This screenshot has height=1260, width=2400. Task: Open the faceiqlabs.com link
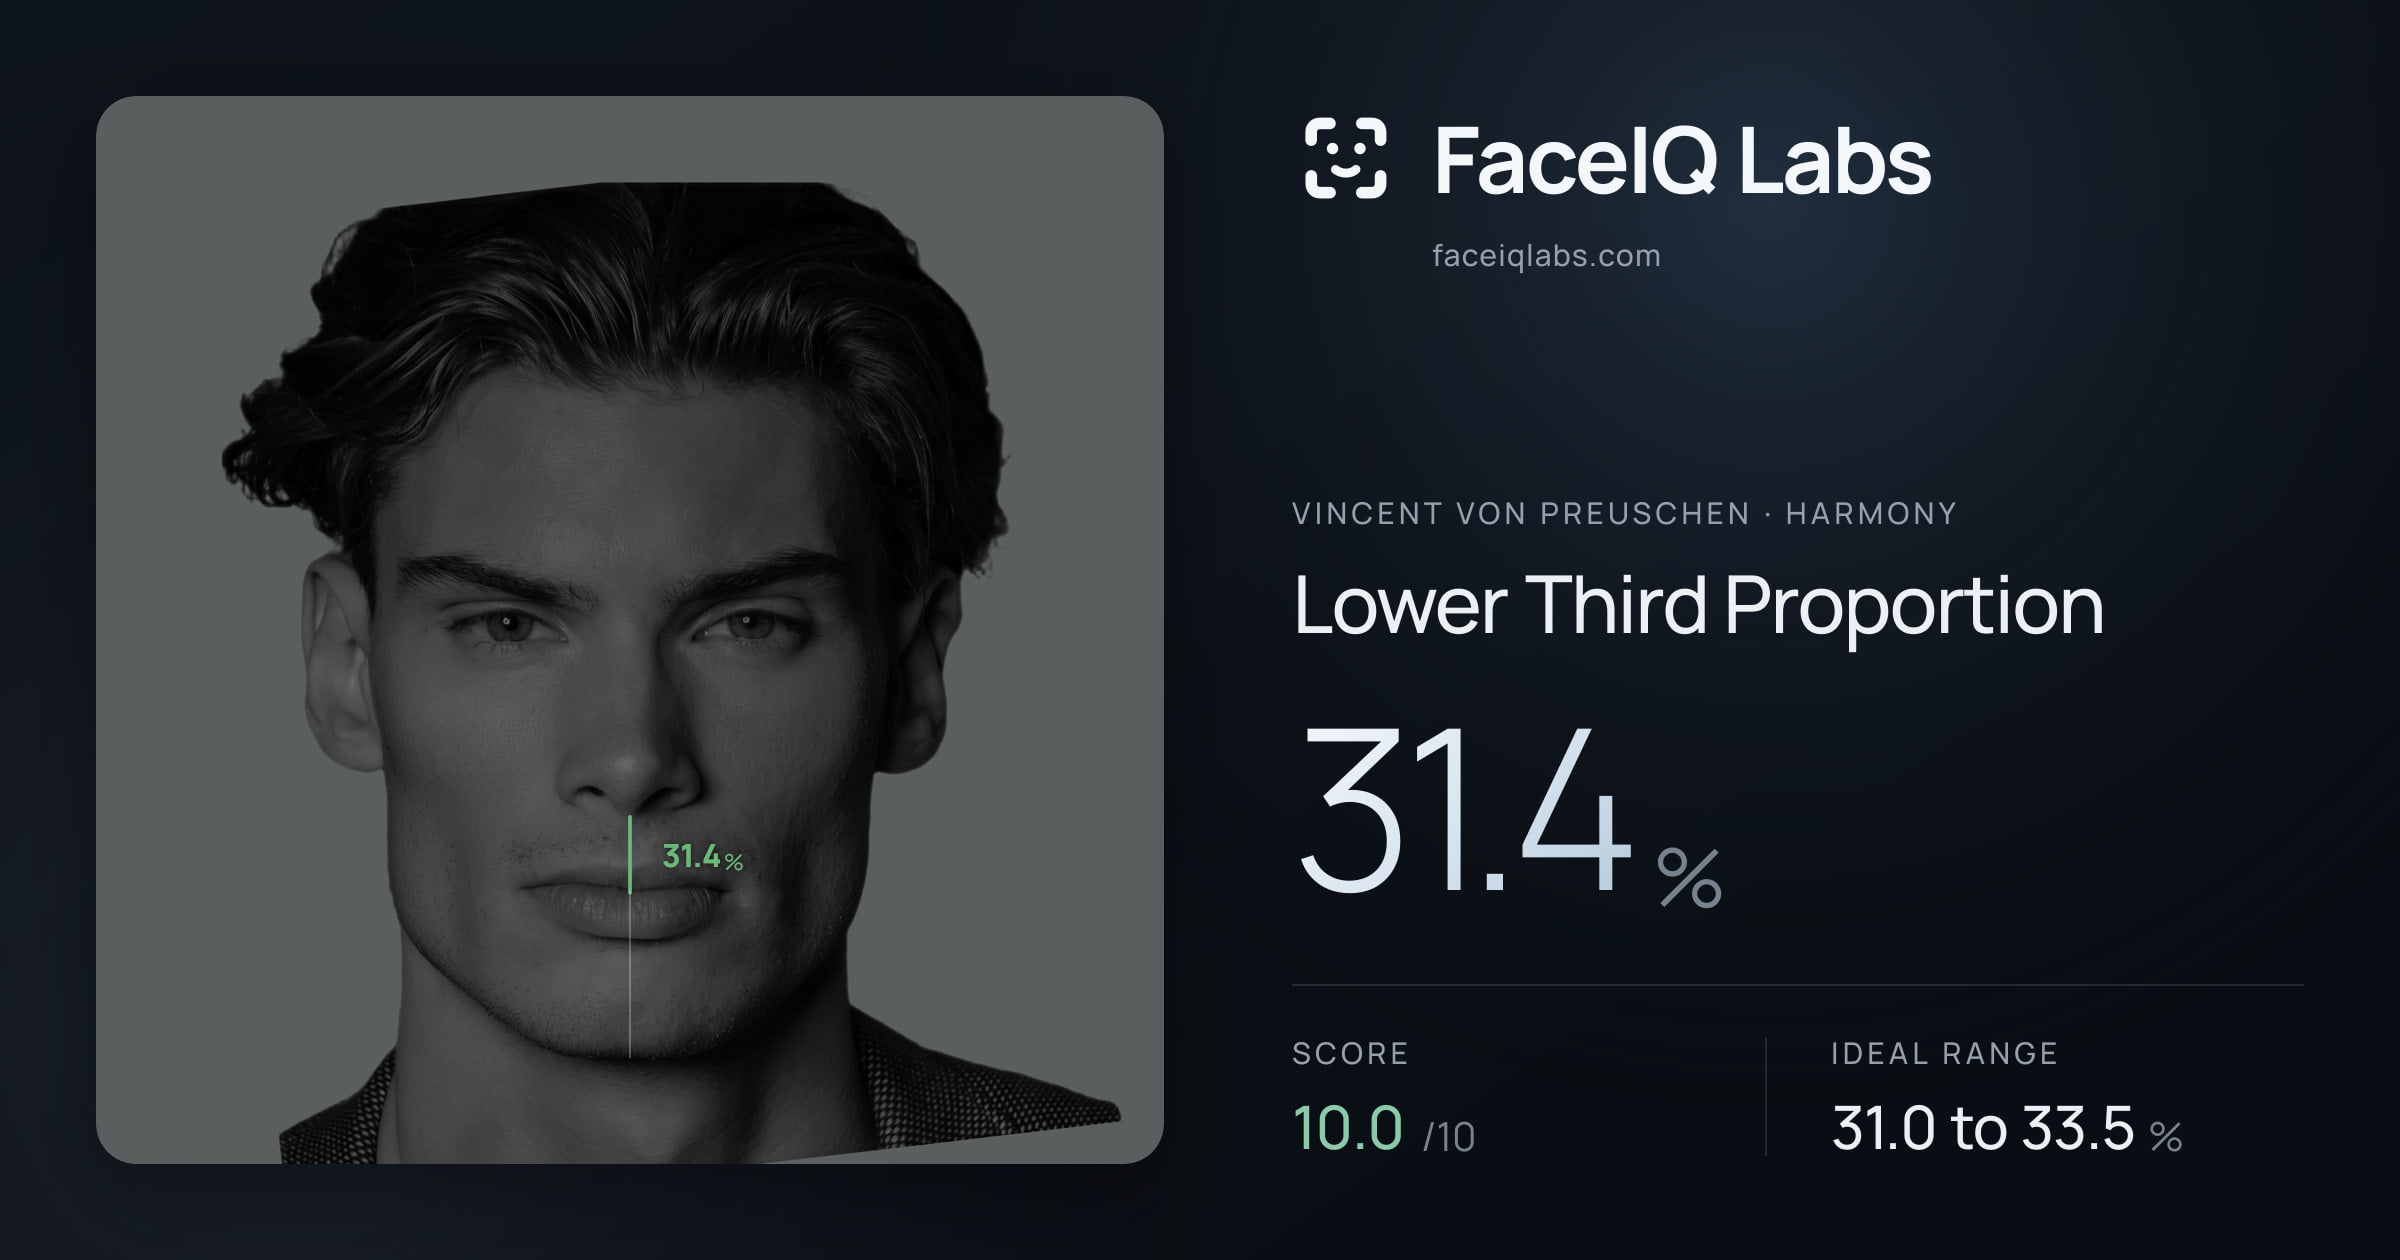pyautogui.click(x=1546, y=256)
